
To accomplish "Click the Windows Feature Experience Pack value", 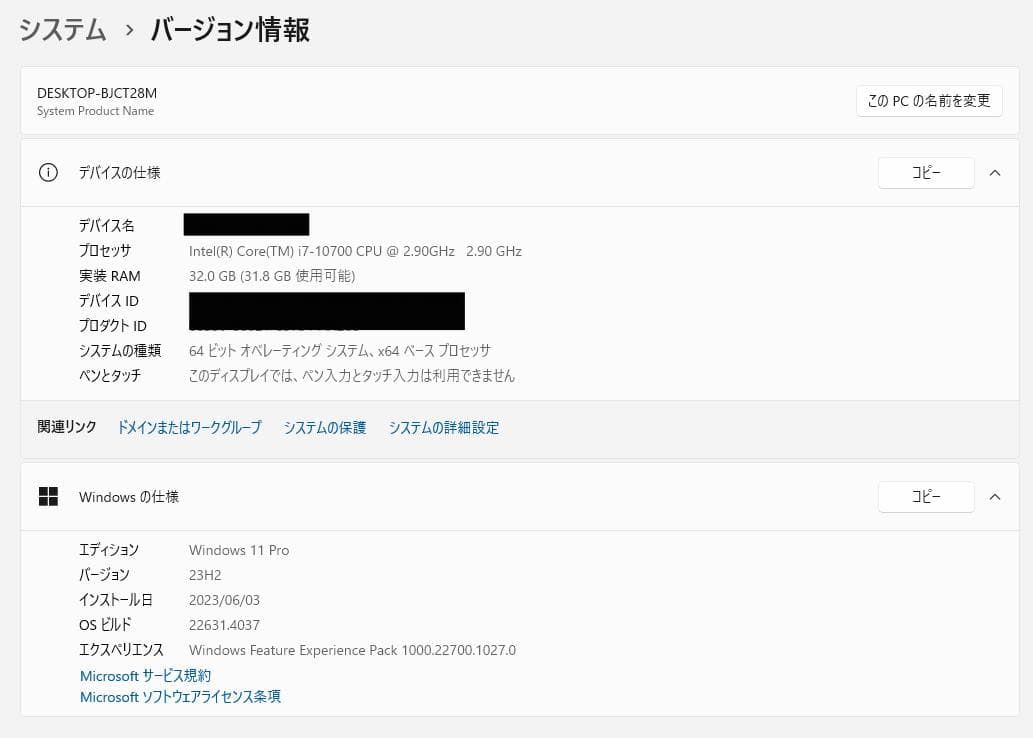I will pyautogui.click(x=352, y=650).
